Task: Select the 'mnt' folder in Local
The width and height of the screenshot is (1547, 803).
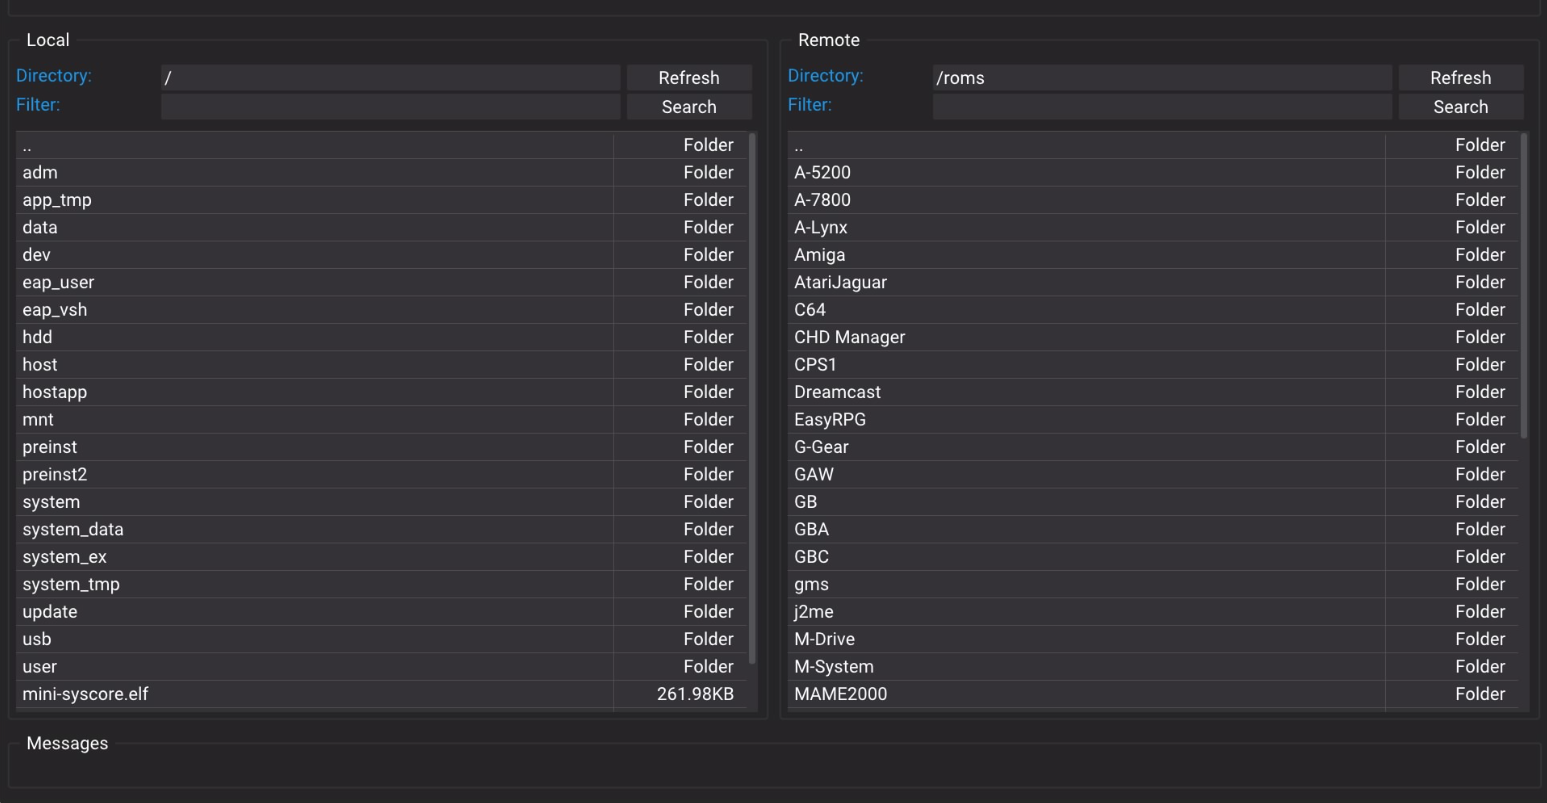Action: (382, 420)
